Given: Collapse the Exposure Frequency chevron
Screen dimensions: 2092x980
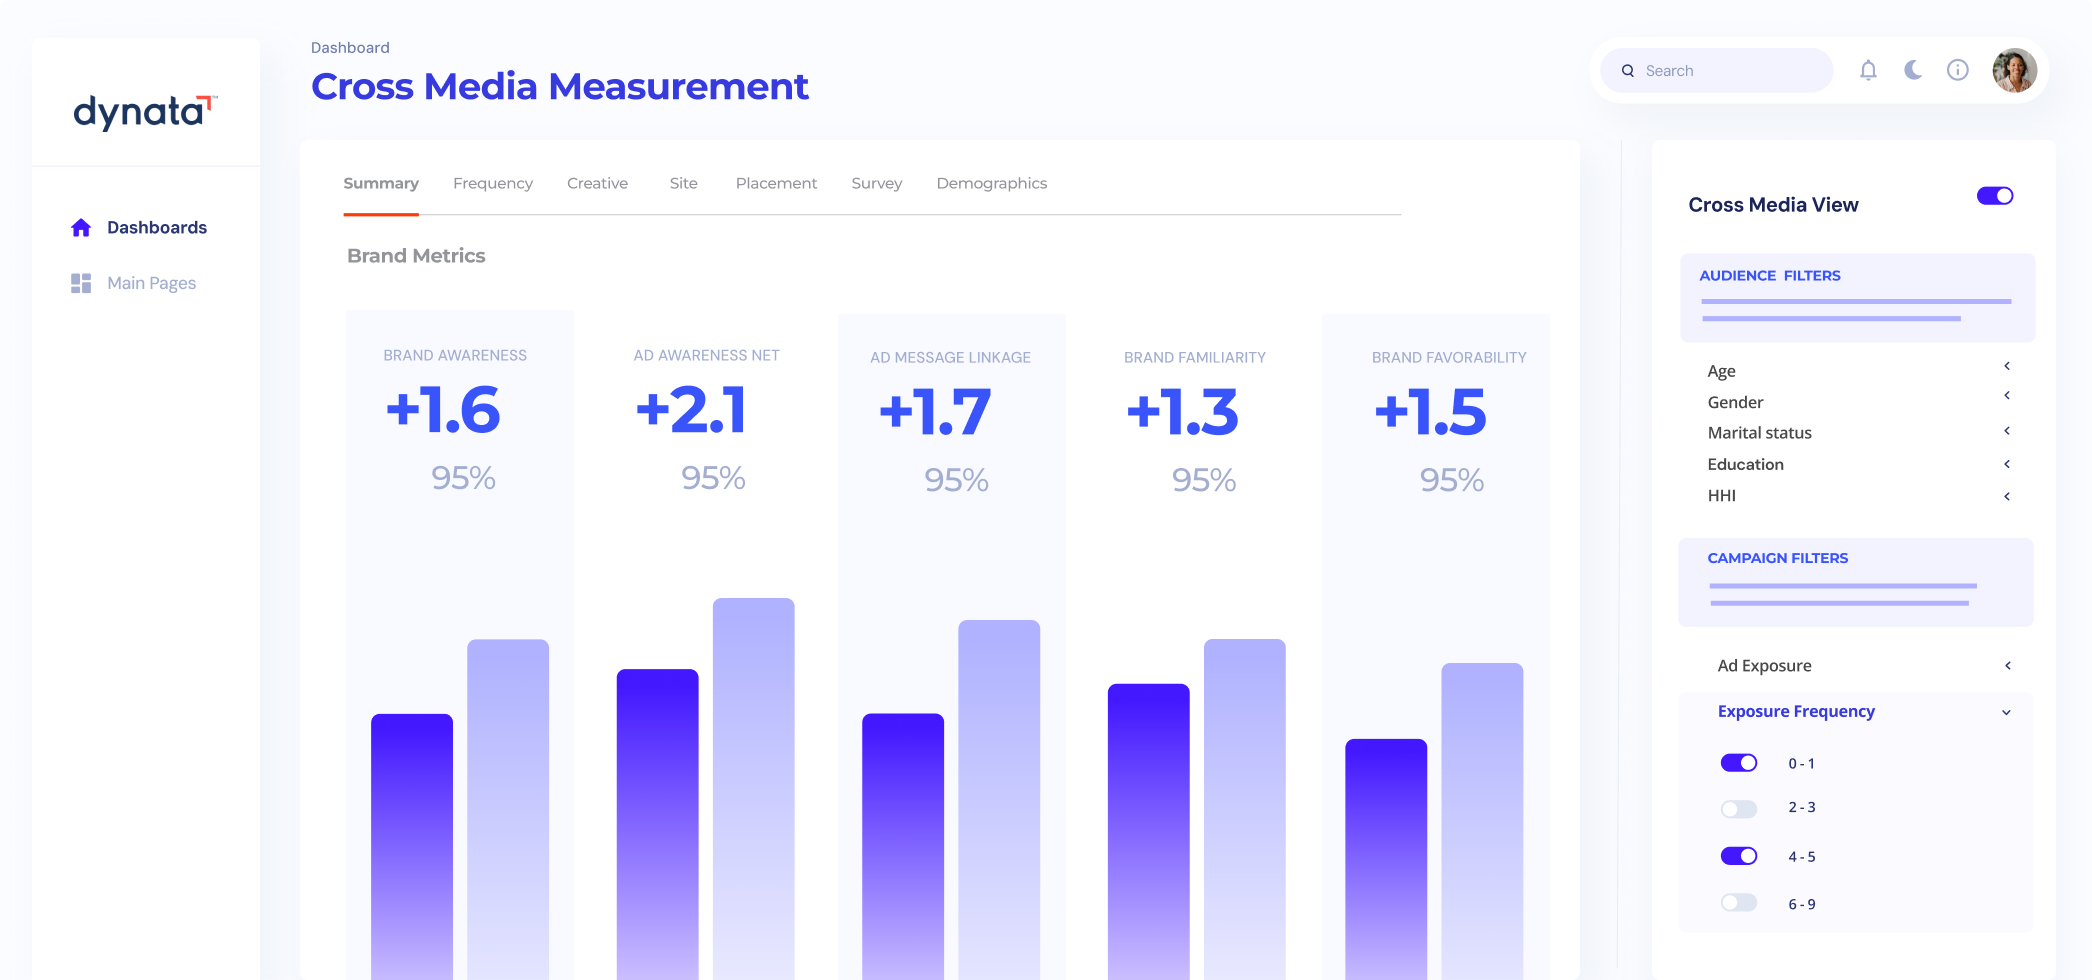Looking at the screenshot, I should [x=2006, y=713].
